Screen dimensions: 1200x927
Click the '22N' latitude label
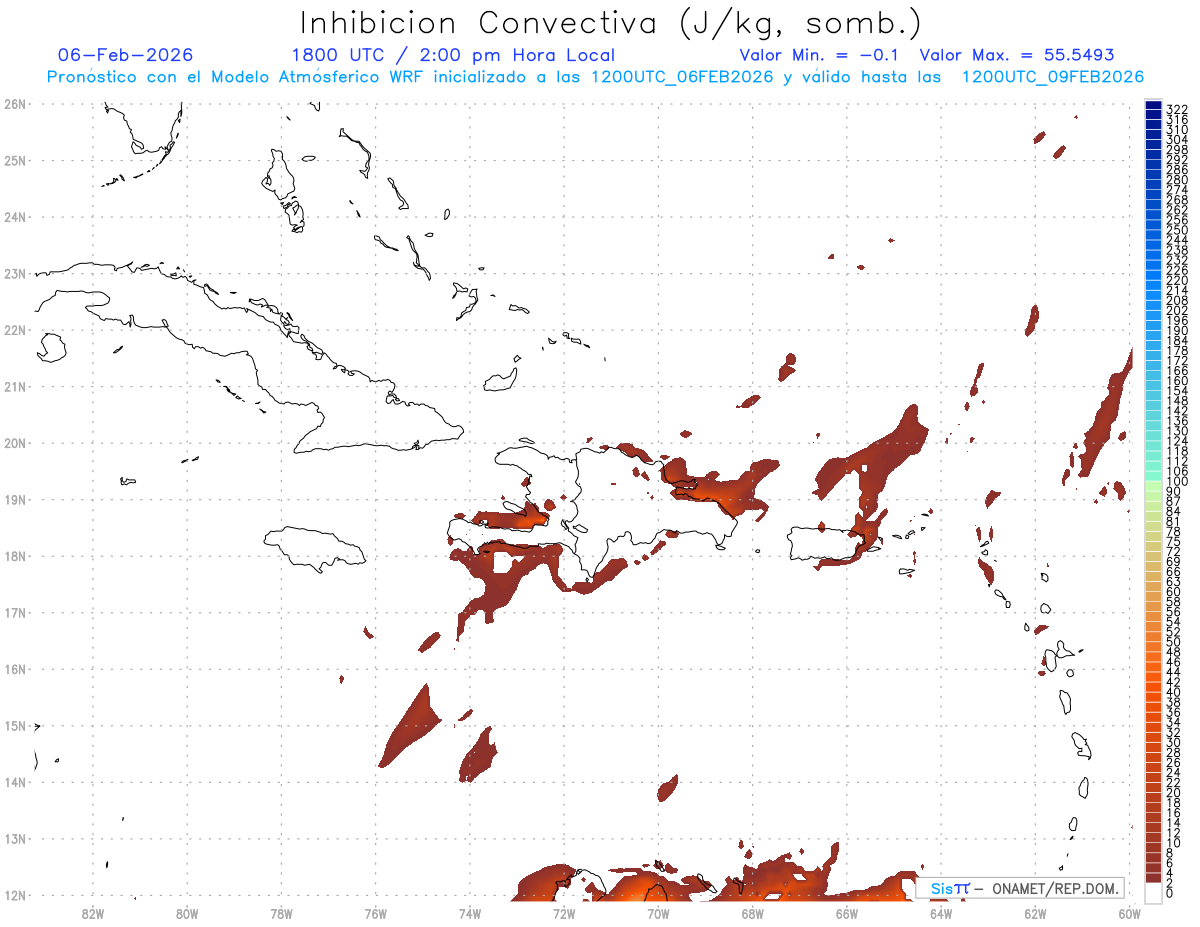14,330
